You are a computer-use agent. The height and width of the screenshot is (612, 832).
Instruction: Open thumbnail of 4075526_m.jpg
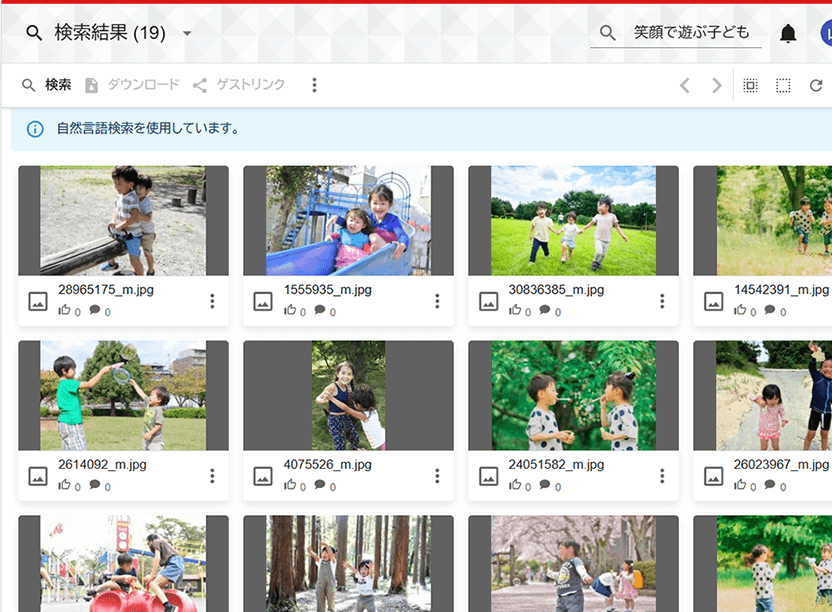[x=349, y=395]
